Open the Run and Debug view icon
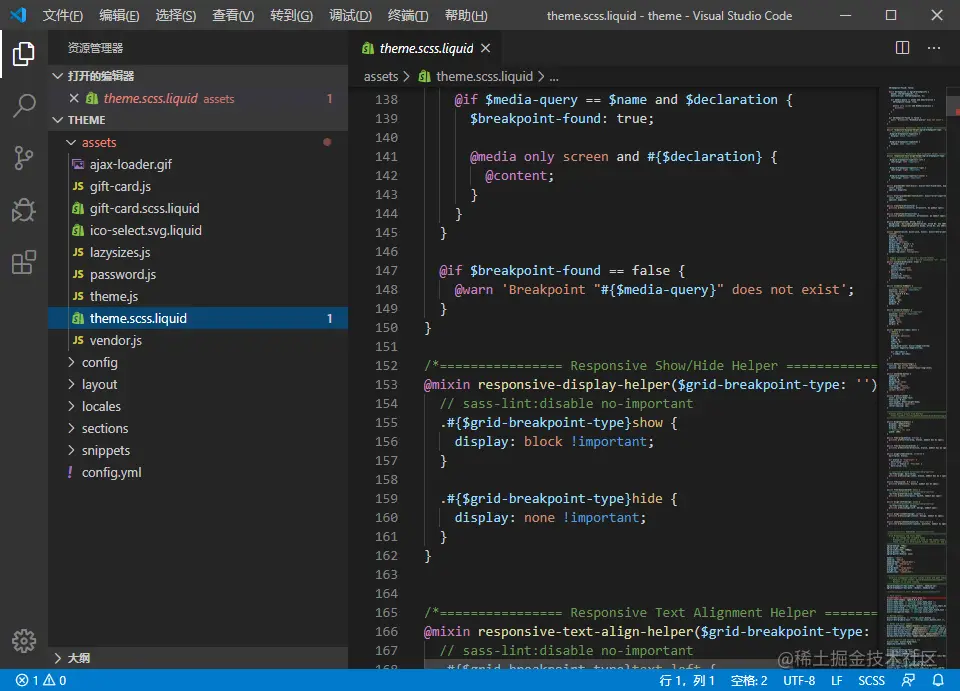Viewport: 960px width, 691px height. click(24, 210)
